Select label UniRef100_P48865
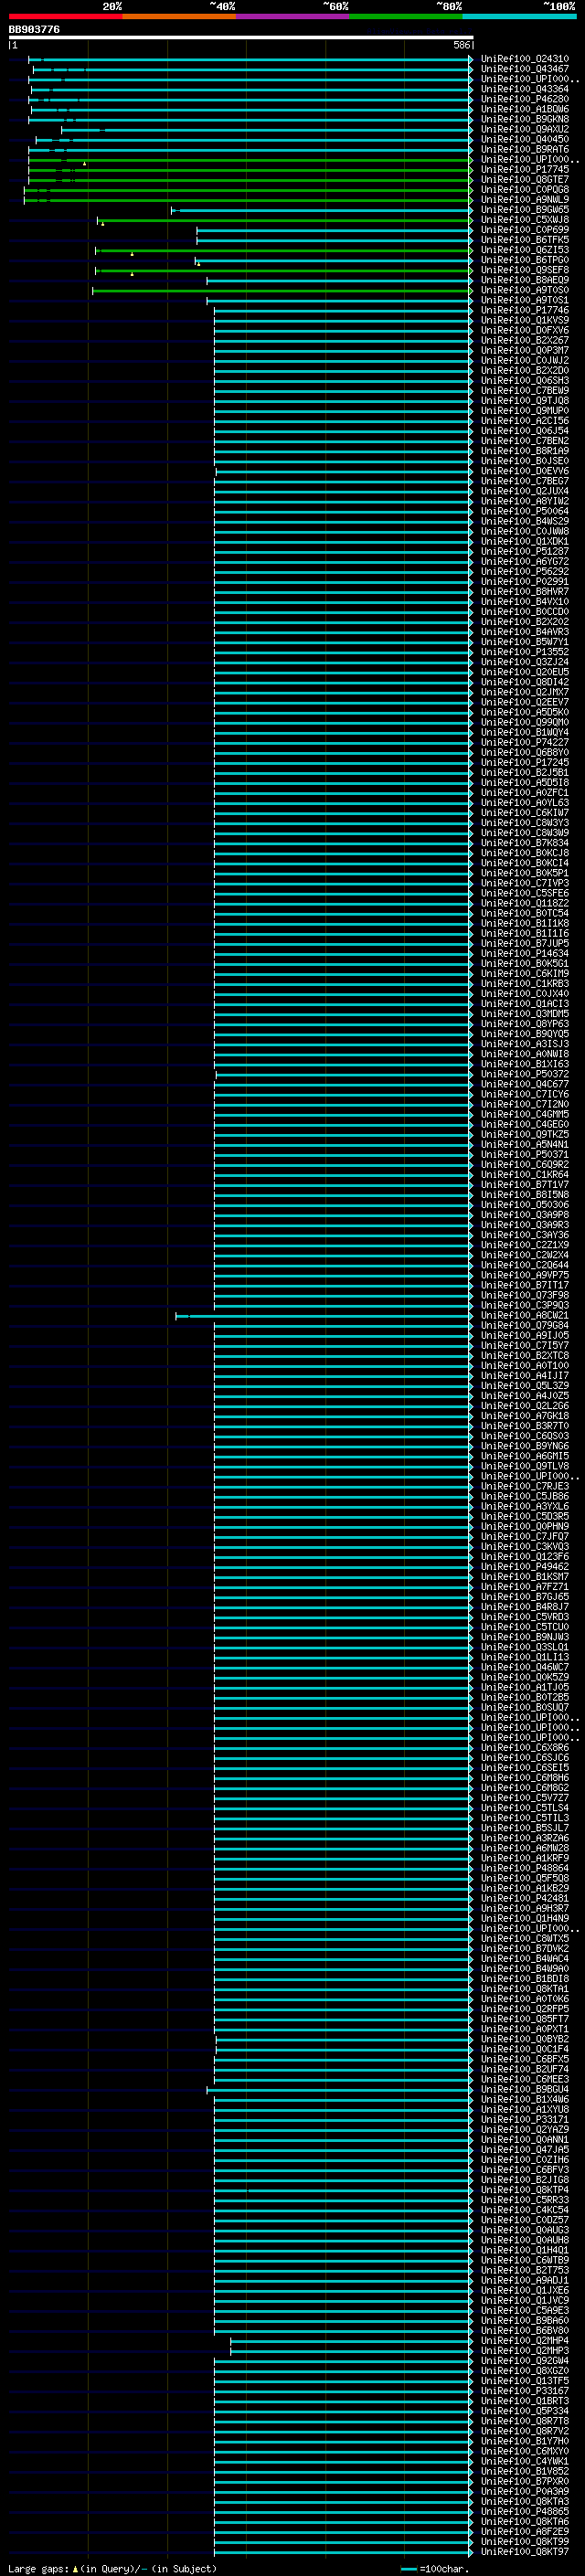The height and width of the screenshot is (2576, 585). tap(524, 2511)
